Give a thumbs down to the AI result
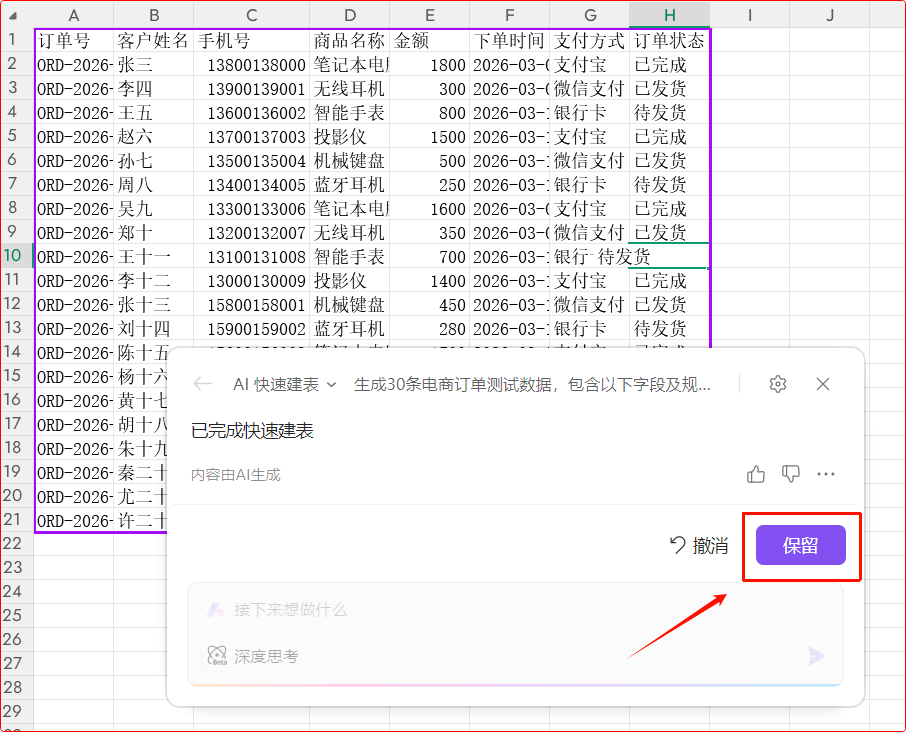The image size is (906, 732). (x=790, y=473)
